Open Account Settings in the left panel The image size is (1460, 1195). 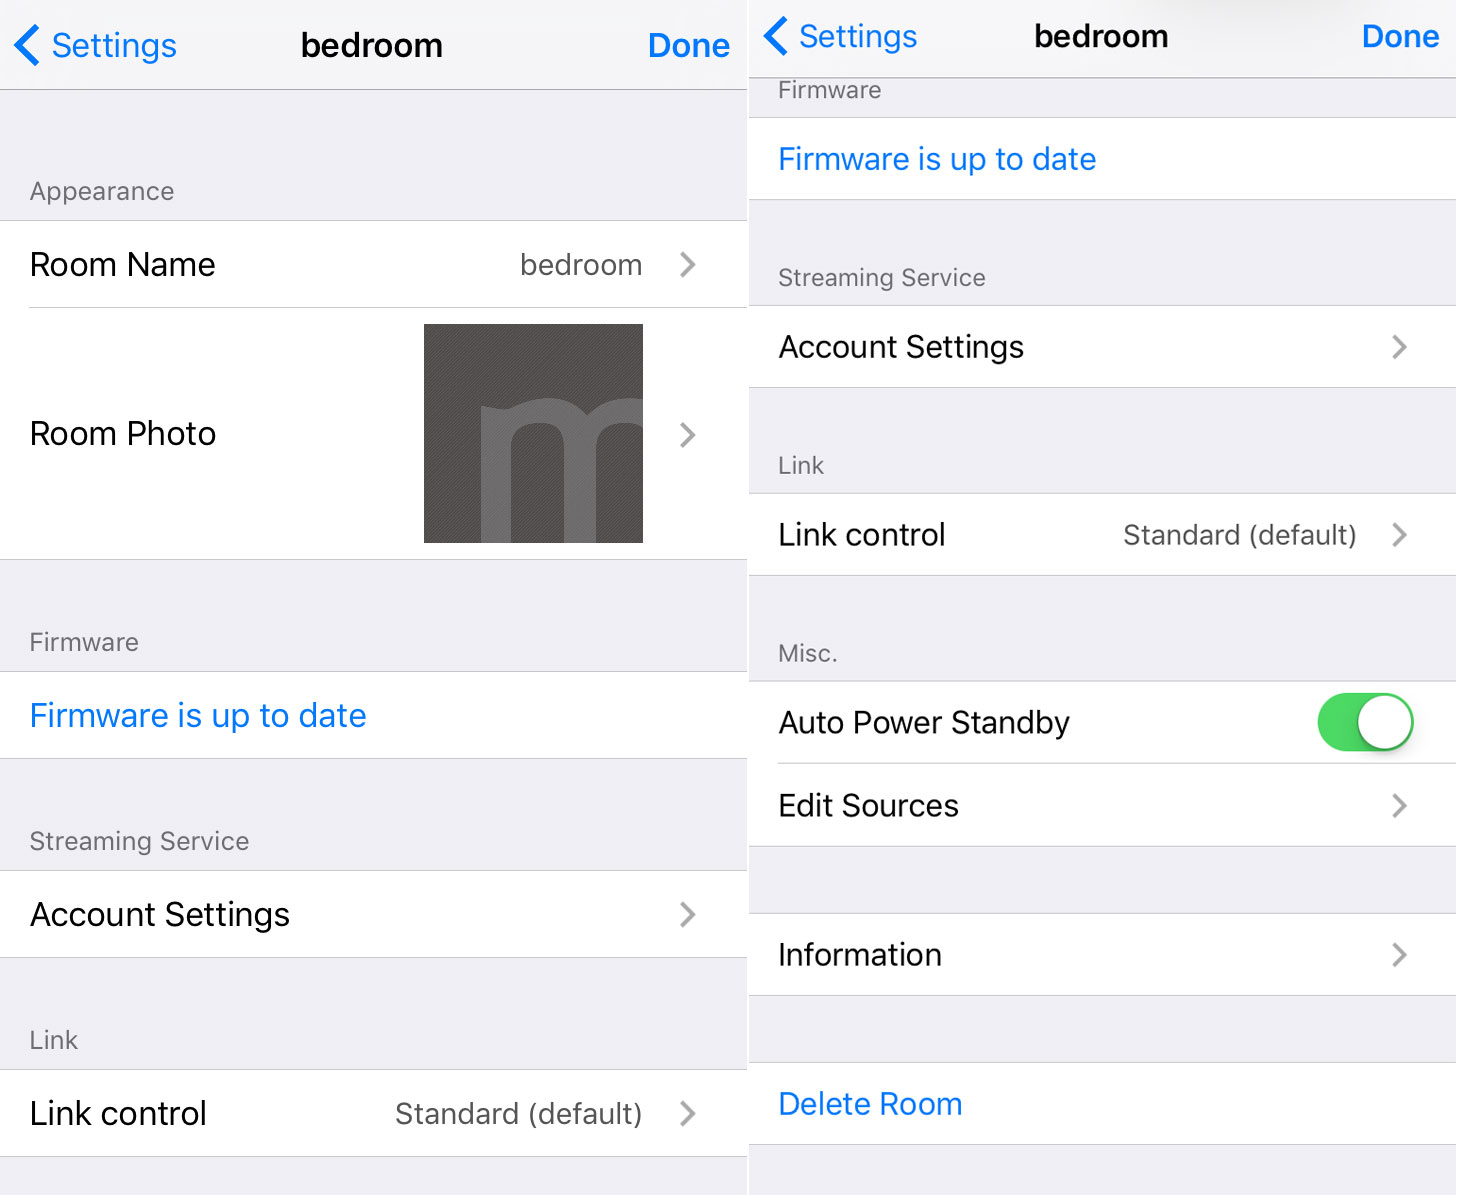(x=160, y=915)
